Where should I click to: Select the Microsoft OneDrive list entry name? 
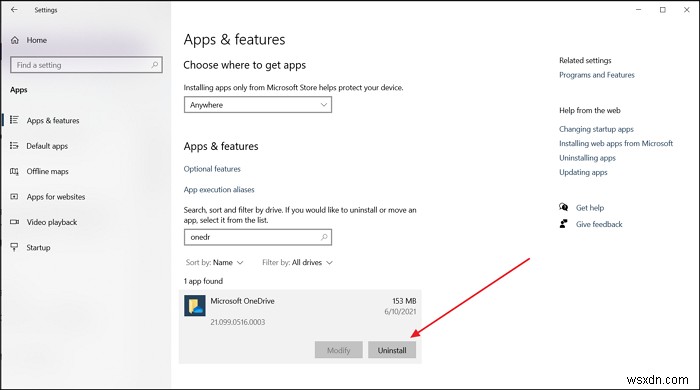pyautogui.click(x=242, y=301)
